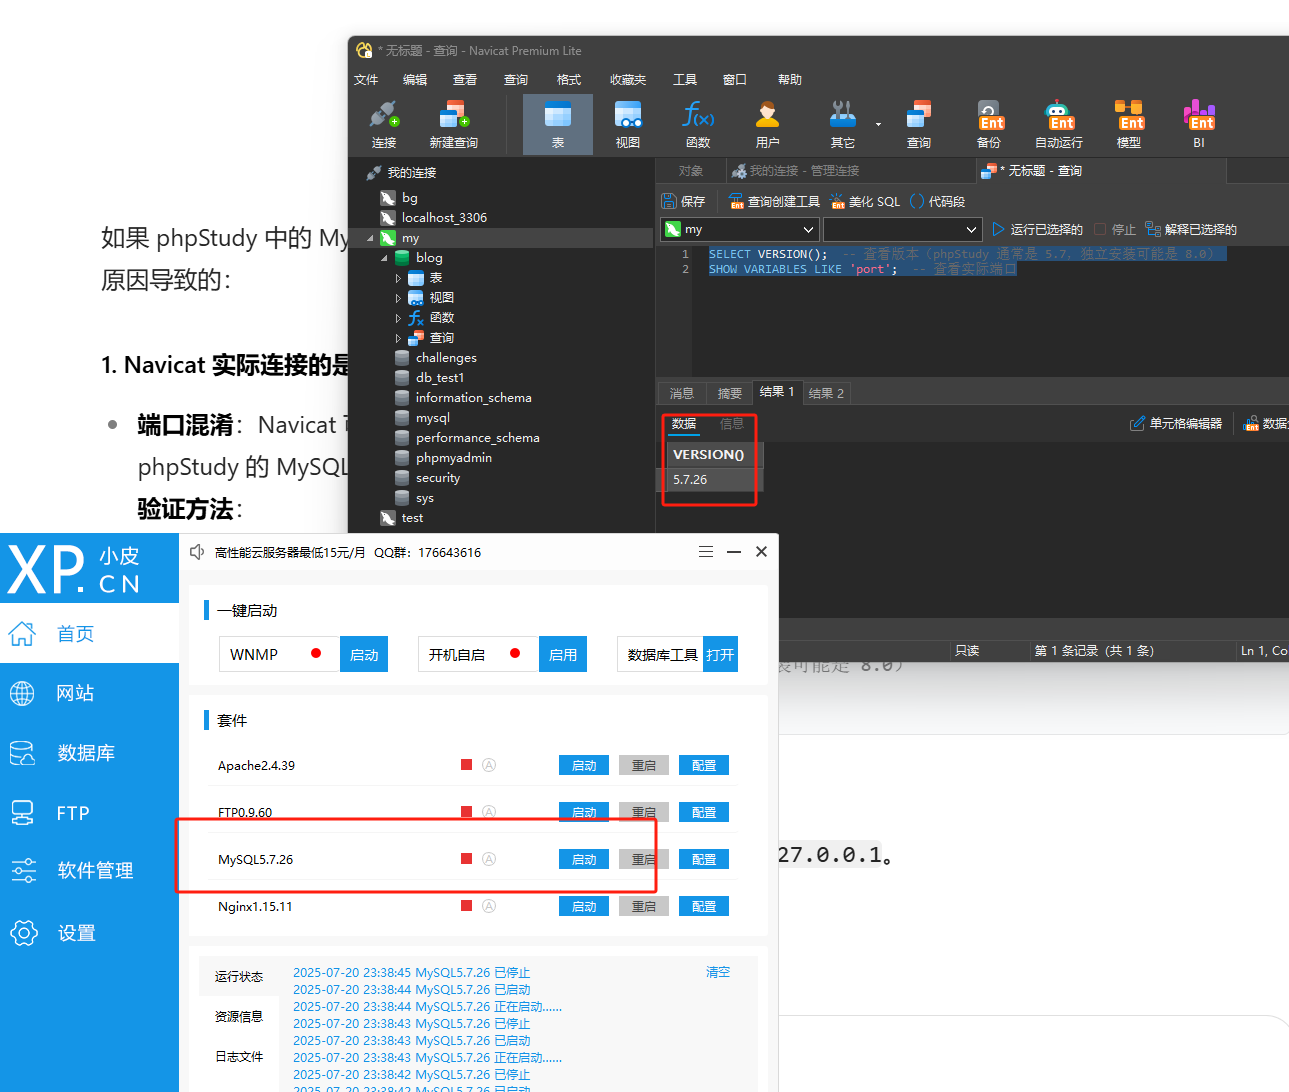This screenshot has height=1092, width=1289.
Task: Click the VERSION() column header
Action: tap(714, 455)
